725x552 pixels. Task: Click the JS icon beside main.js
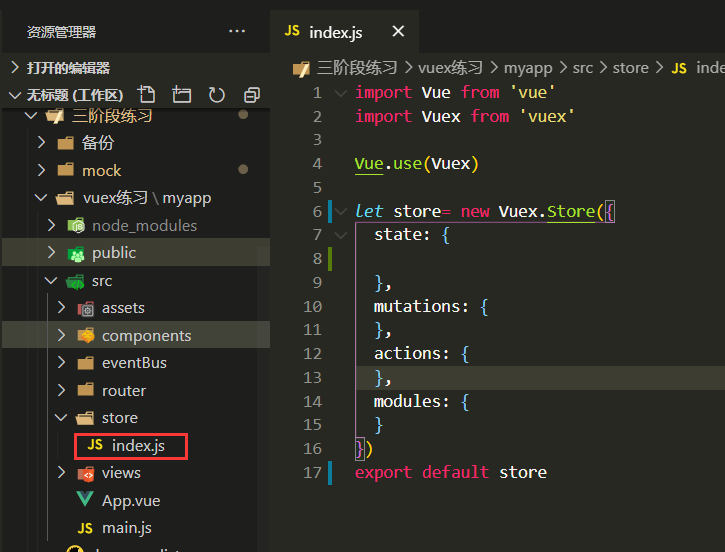click(x=85, y=528)
